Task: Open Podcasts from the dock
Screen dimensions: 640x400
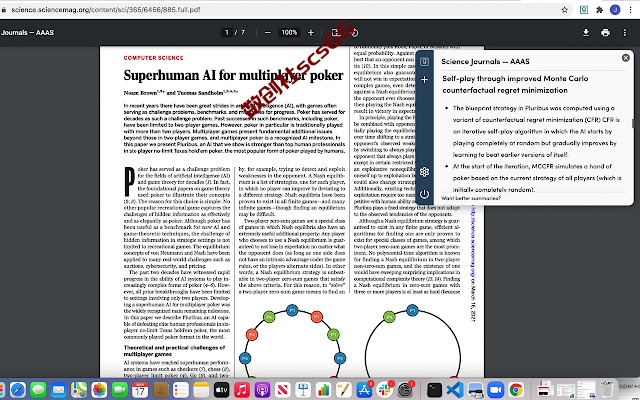Action: [x=262, y=390]
